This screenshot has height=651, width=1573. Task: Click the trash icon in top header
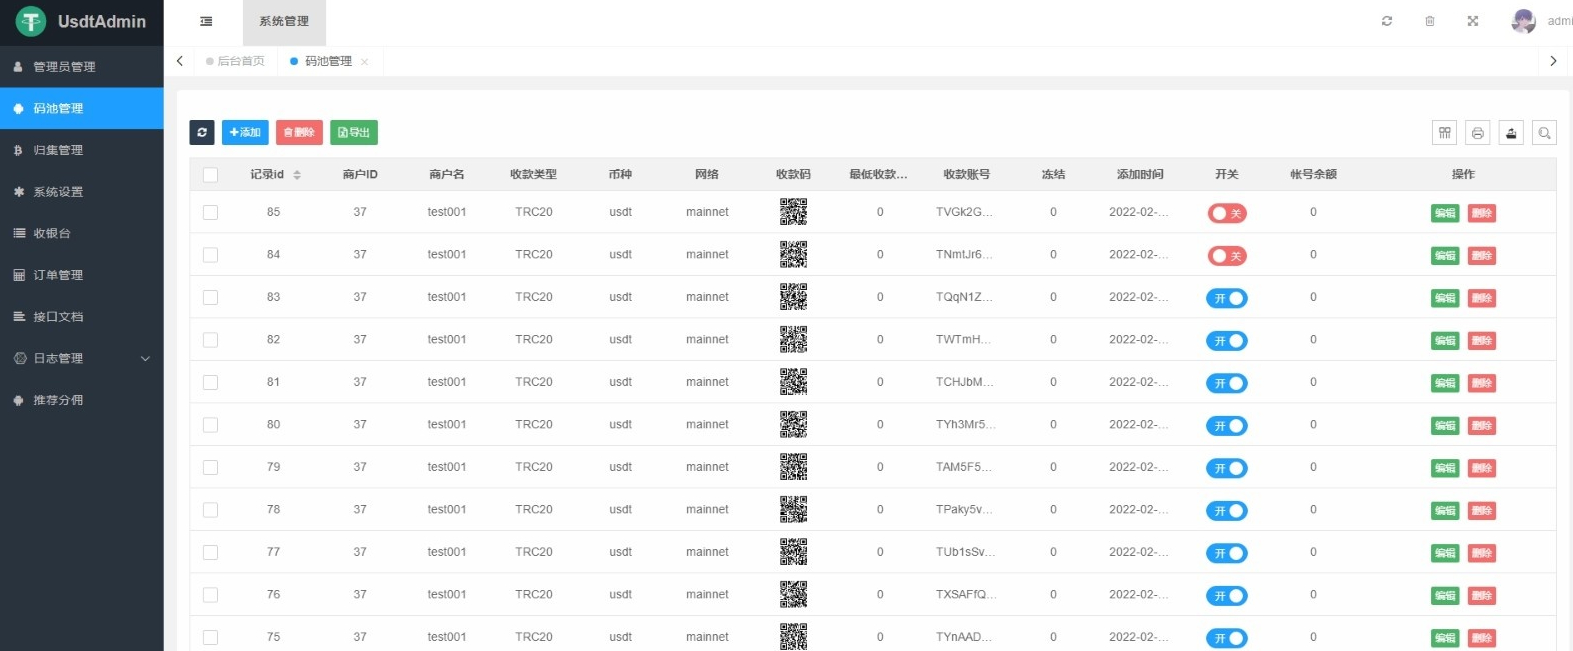1430,21
